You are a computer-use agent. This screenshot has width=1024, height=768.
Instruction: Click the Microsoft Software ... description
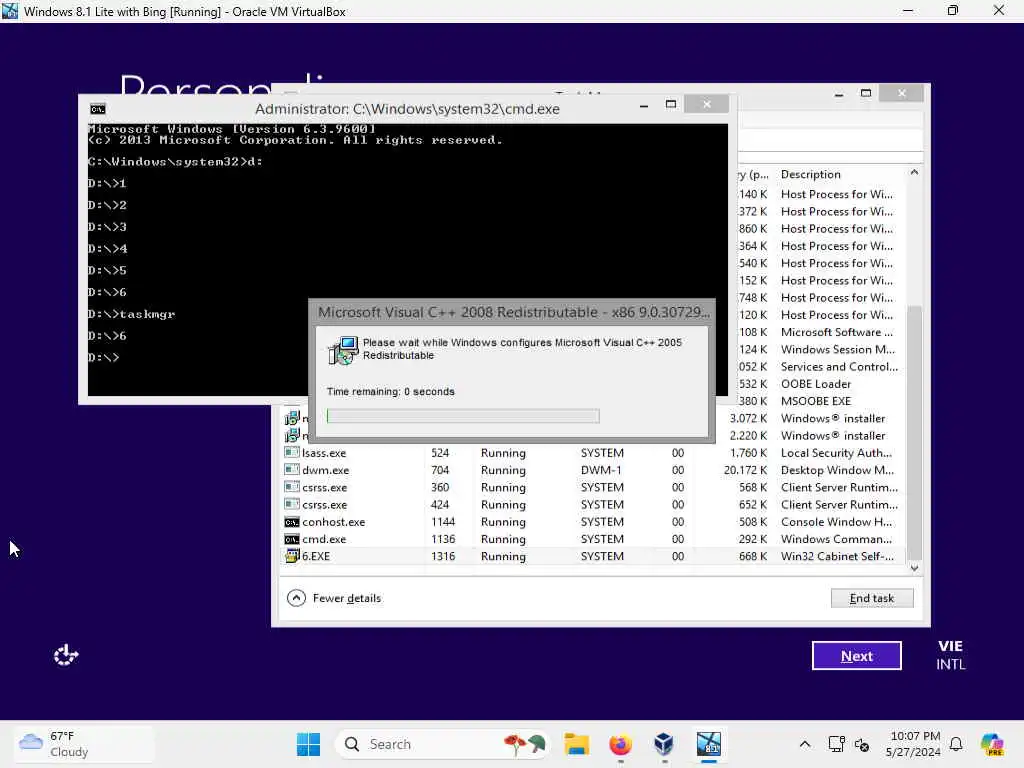point(837,332)
